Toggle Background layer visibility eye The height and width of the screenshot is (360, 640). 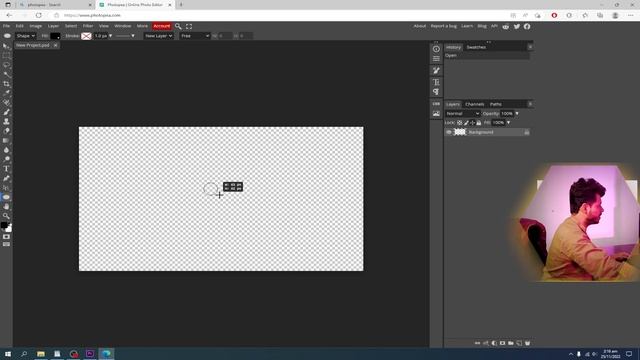coord(449,132)
